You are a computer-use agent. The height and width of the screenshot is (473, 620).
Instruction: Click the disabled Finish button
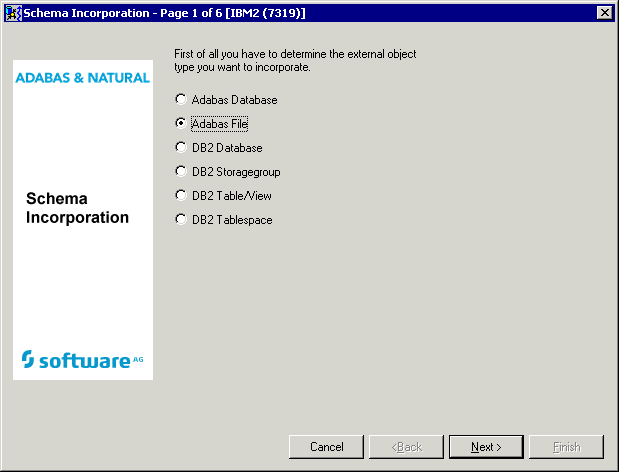[566, 447]
